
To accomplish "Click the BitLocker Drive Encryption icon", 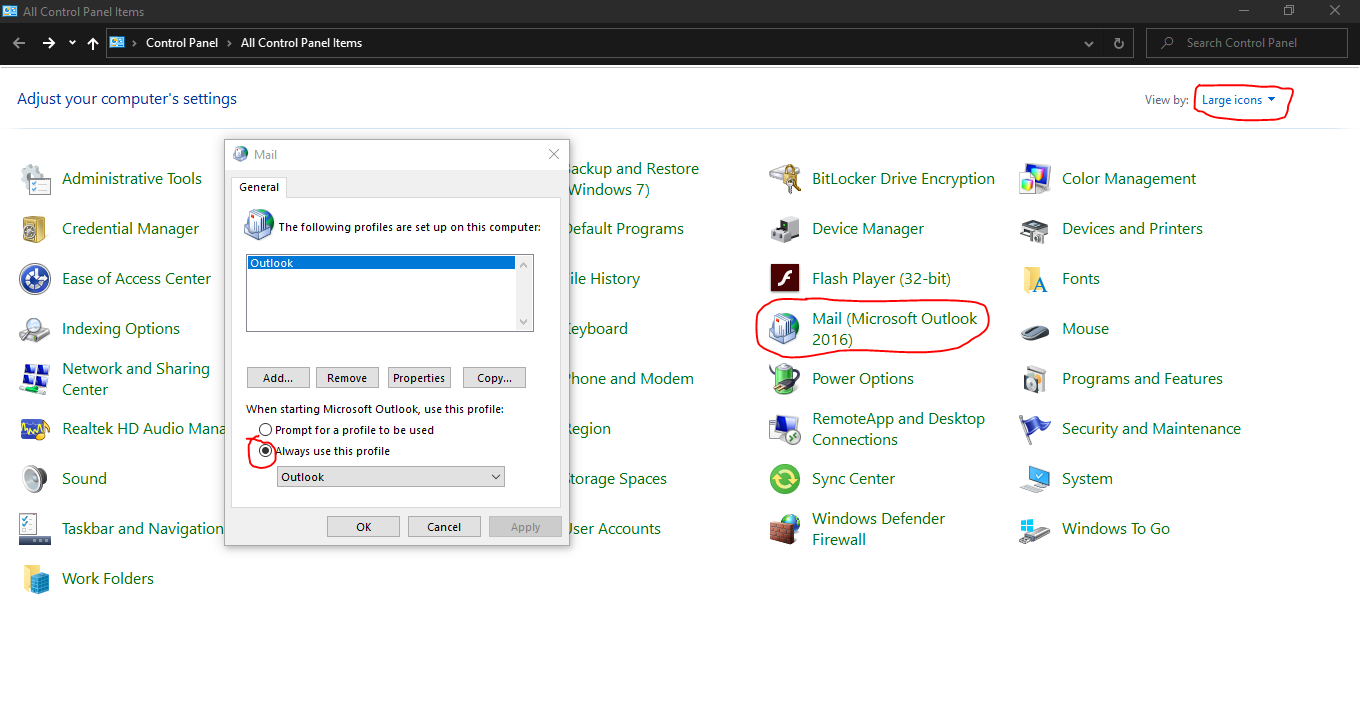I will point(785,179).
